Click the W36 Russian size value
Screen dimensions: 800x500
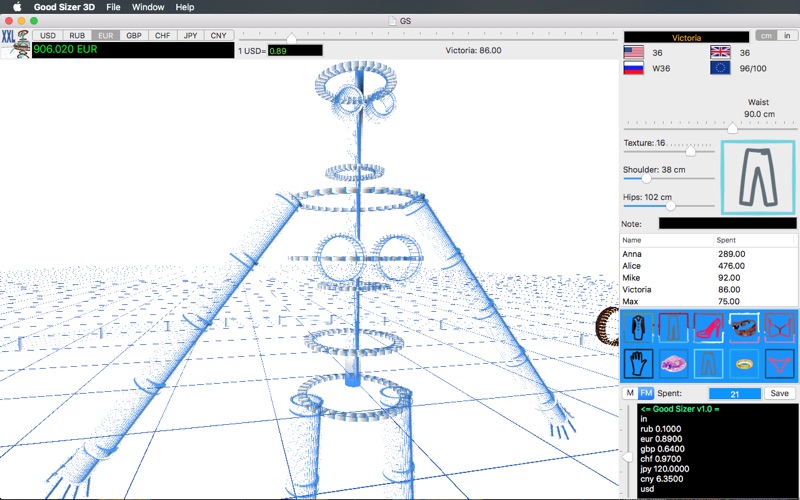pos(661,68)
